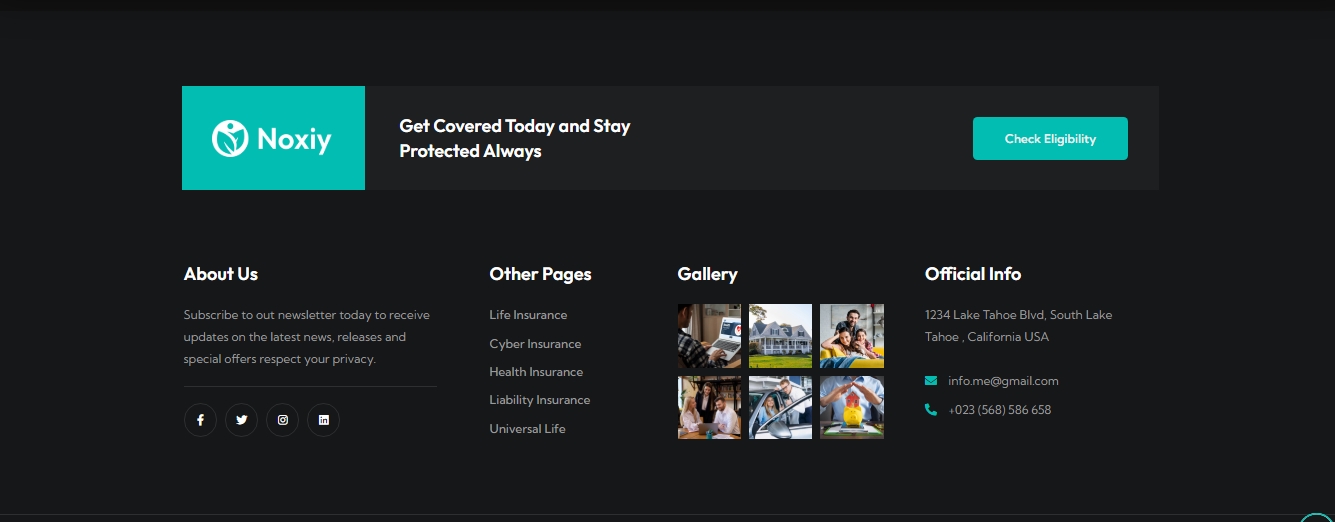Click the info.me@gmail.com email address
1335x522 pixels.
coord(1003,381)
